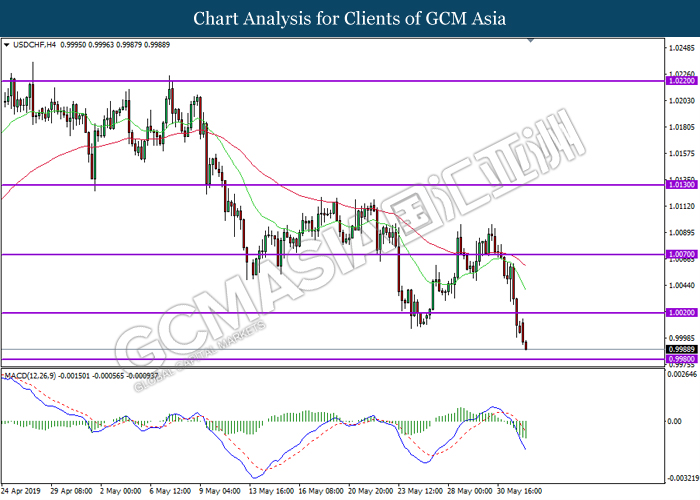700x500 pixels.
Task: Click the 1.02200 purple price label
Action: pyautogui.click(x=681, y=81)
